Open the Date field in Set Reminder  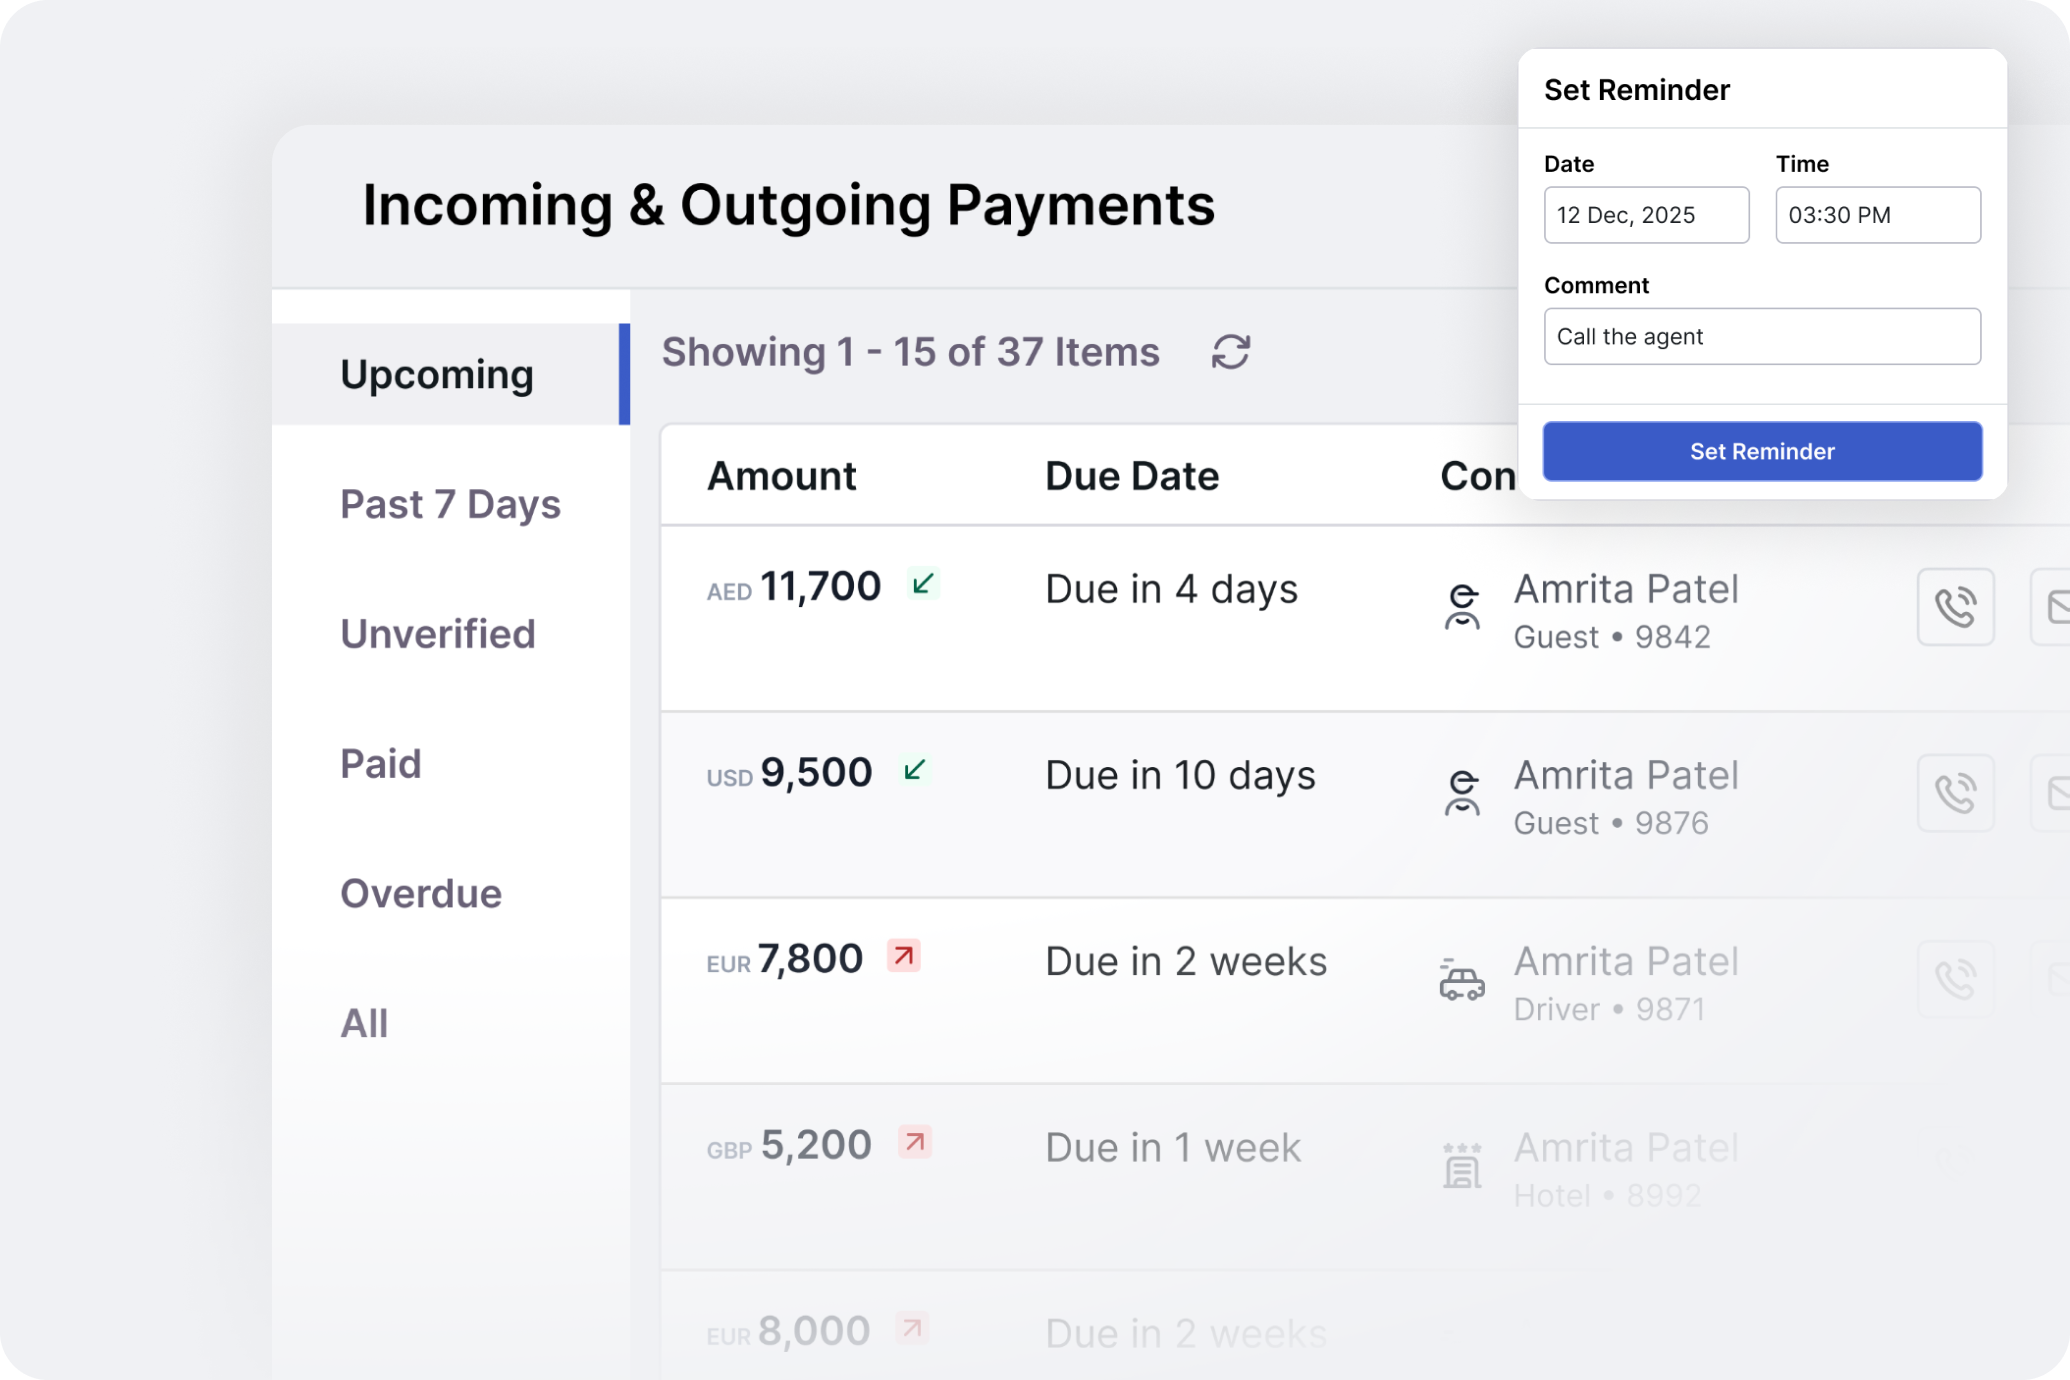click(x=1646, y=215)
